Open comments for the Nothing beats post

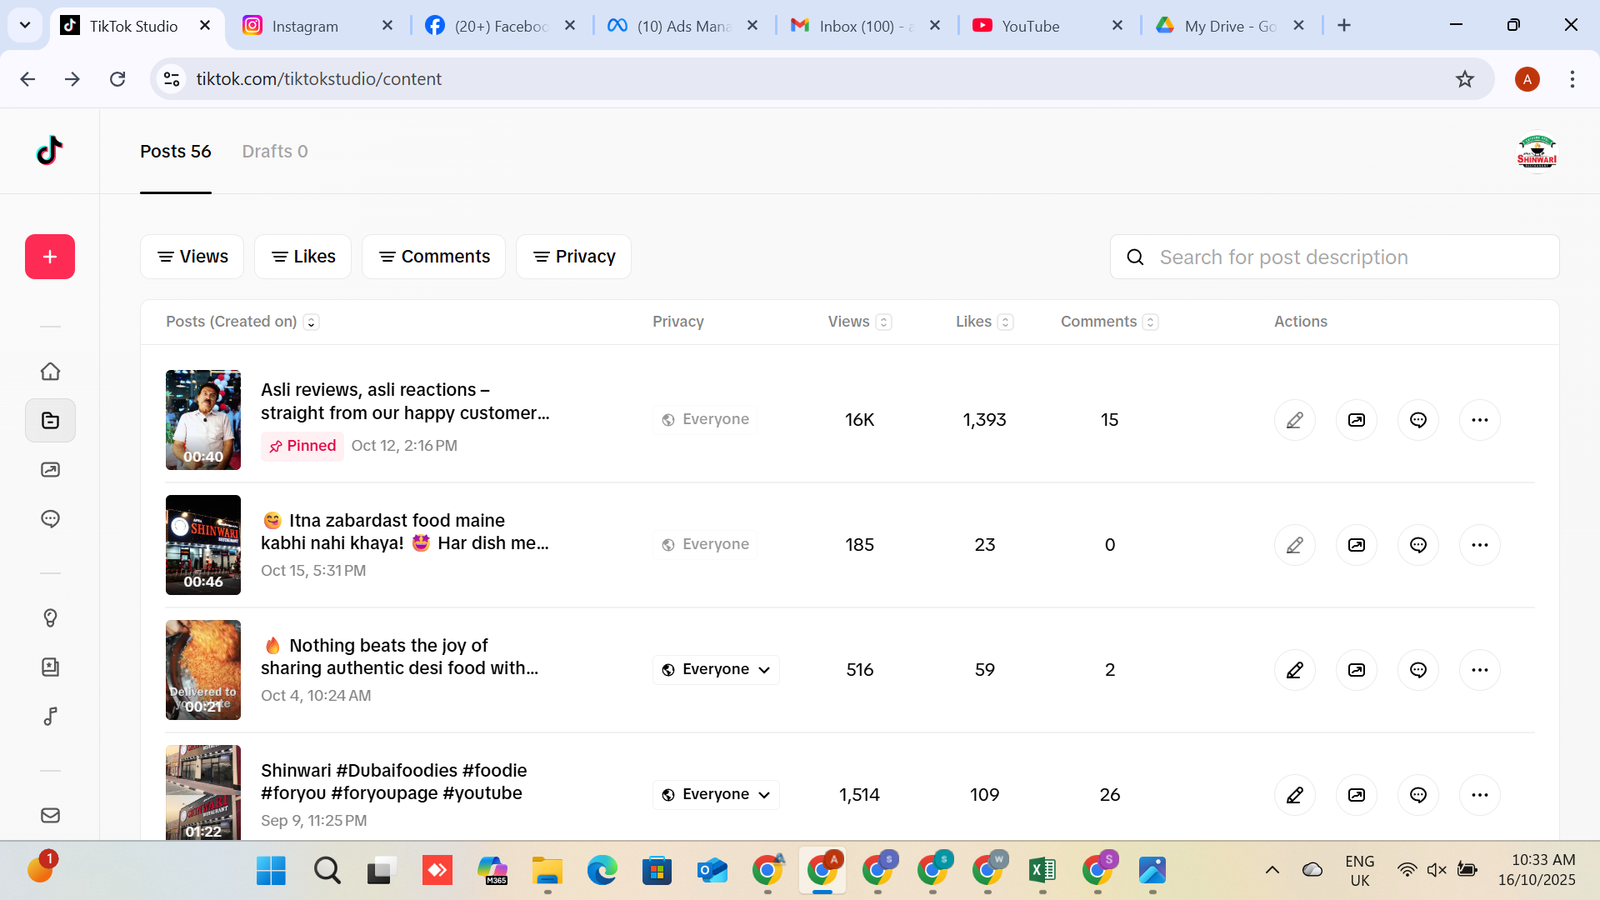point(1418,670)
